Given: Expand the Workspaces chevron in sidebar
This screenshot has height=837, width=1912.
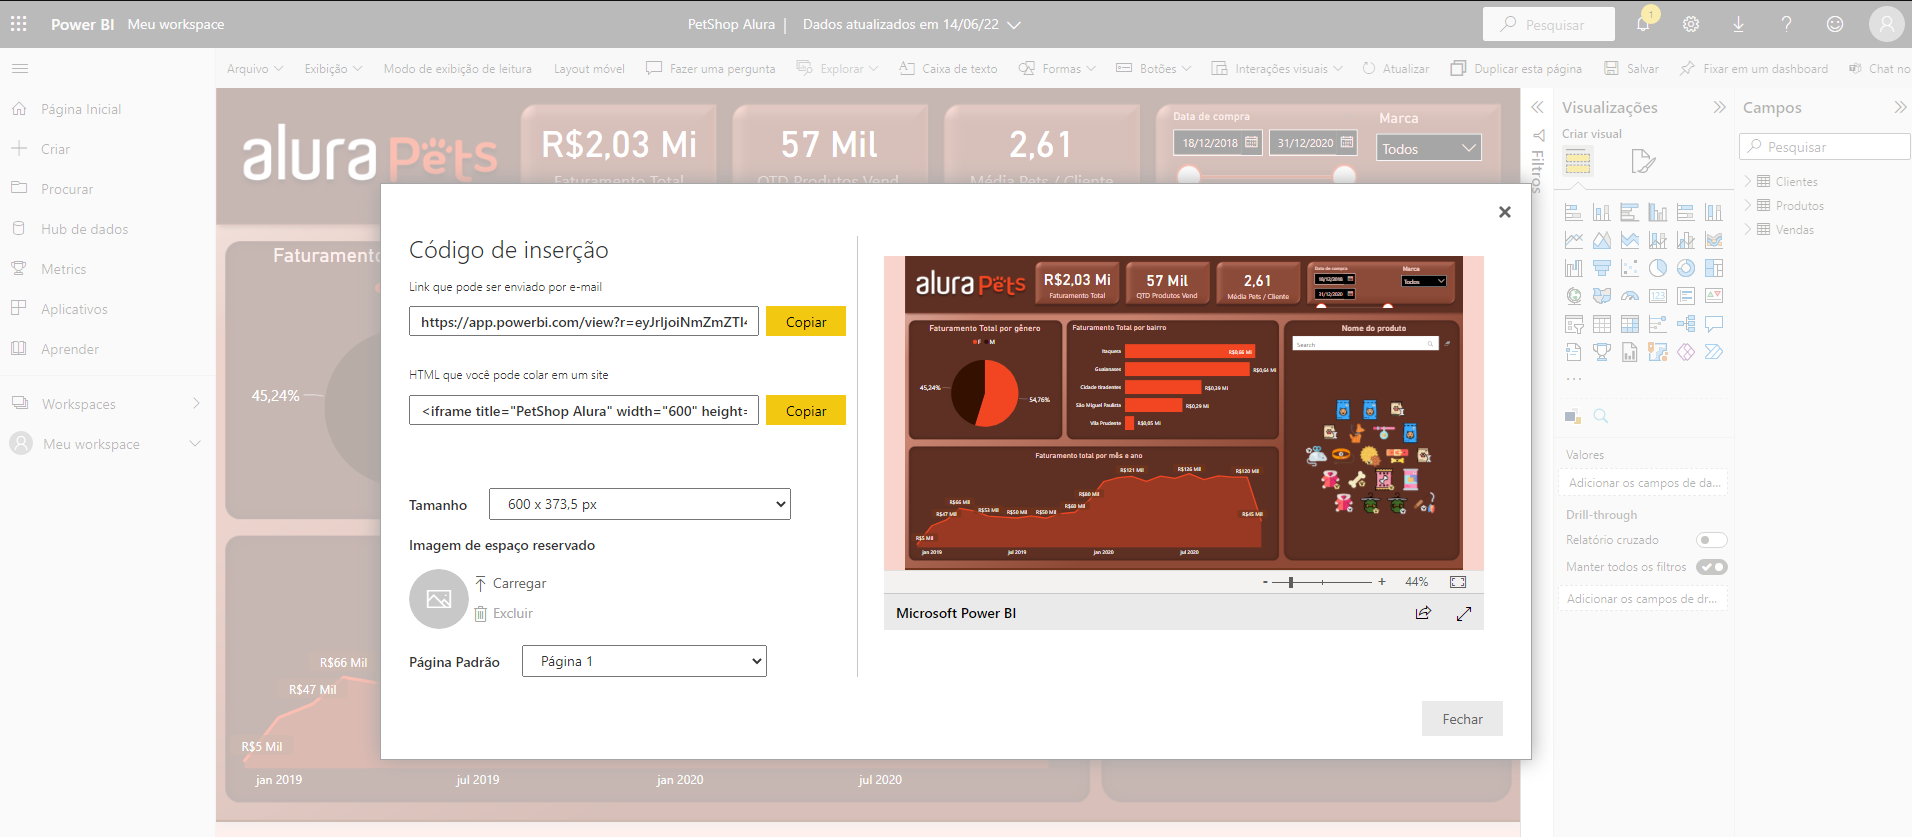Looking at the screenshot, I should (x=196, y=404).
